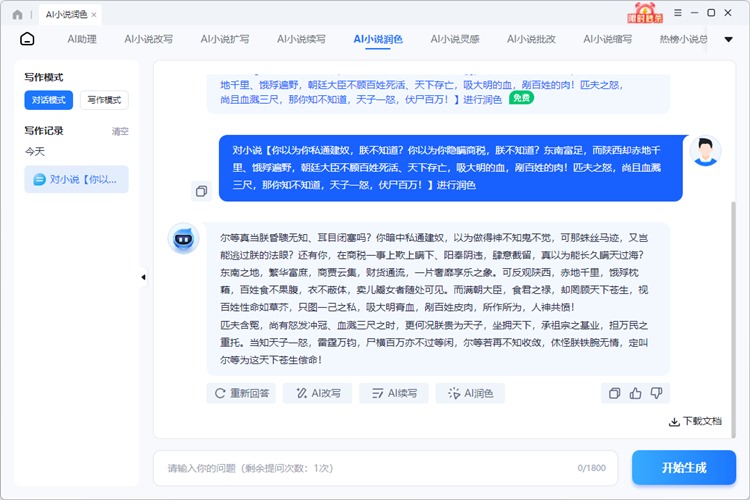Go to the AI小说批改 tab
750x500 pixels.
531,39
